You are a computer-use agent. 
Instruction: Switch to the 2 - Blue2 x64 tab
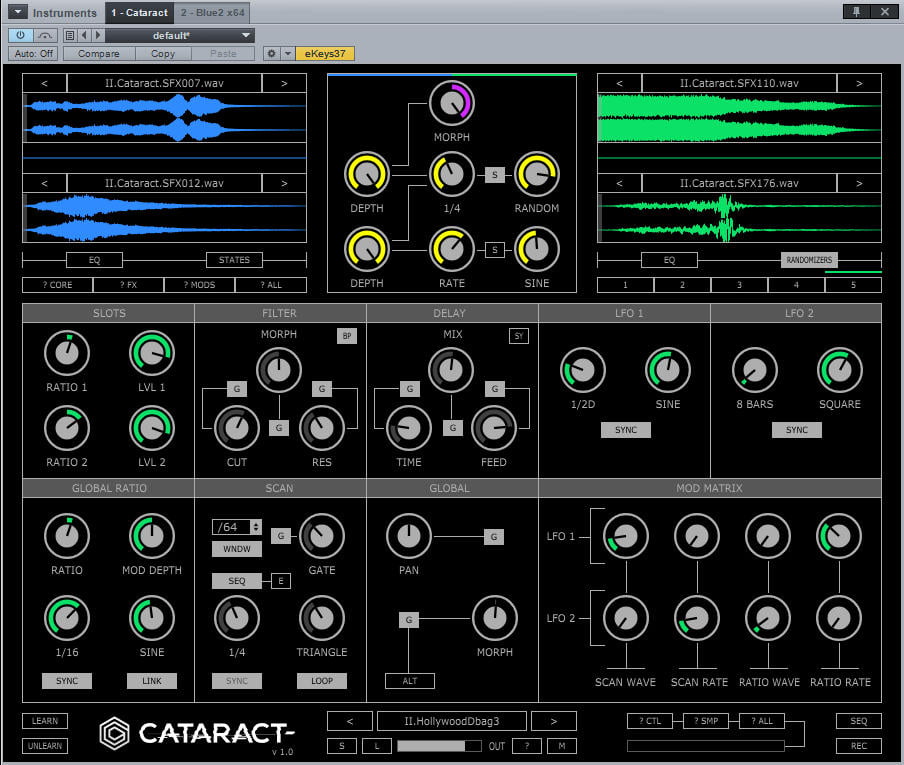pyautogui.click(x=212, y=12)
